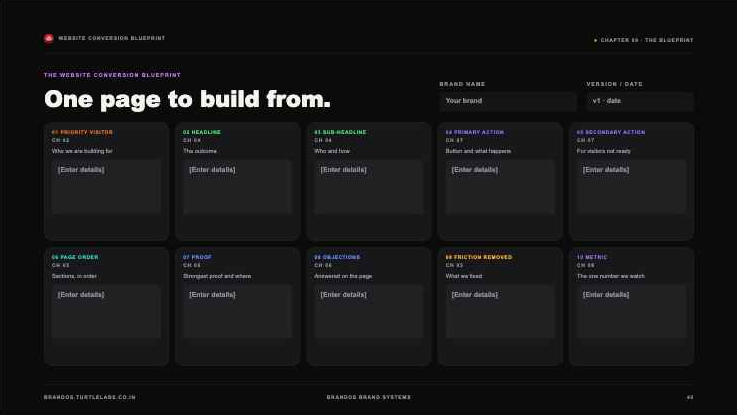737x415 pixels.
Task: Click the 'Secondary Action' card title
Action: 611,133
